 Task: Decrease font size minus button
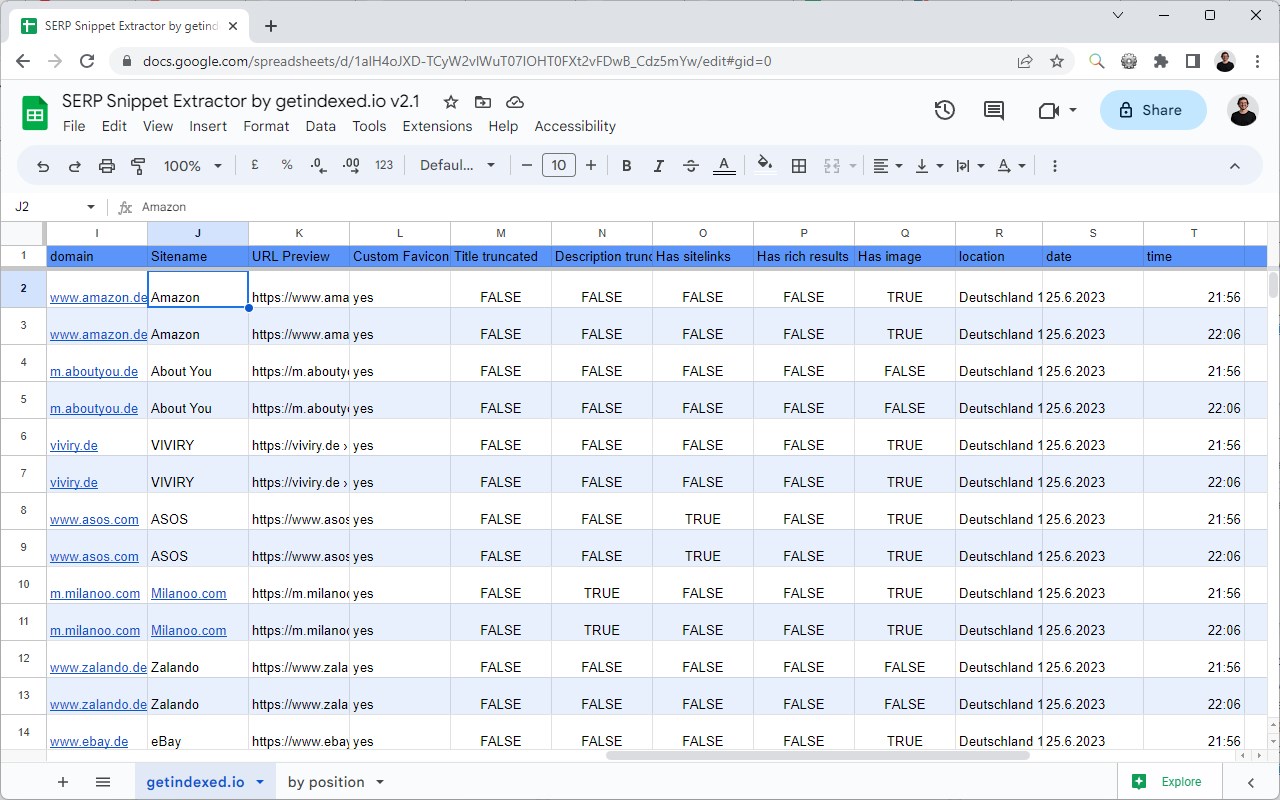(x=527, y=166)
